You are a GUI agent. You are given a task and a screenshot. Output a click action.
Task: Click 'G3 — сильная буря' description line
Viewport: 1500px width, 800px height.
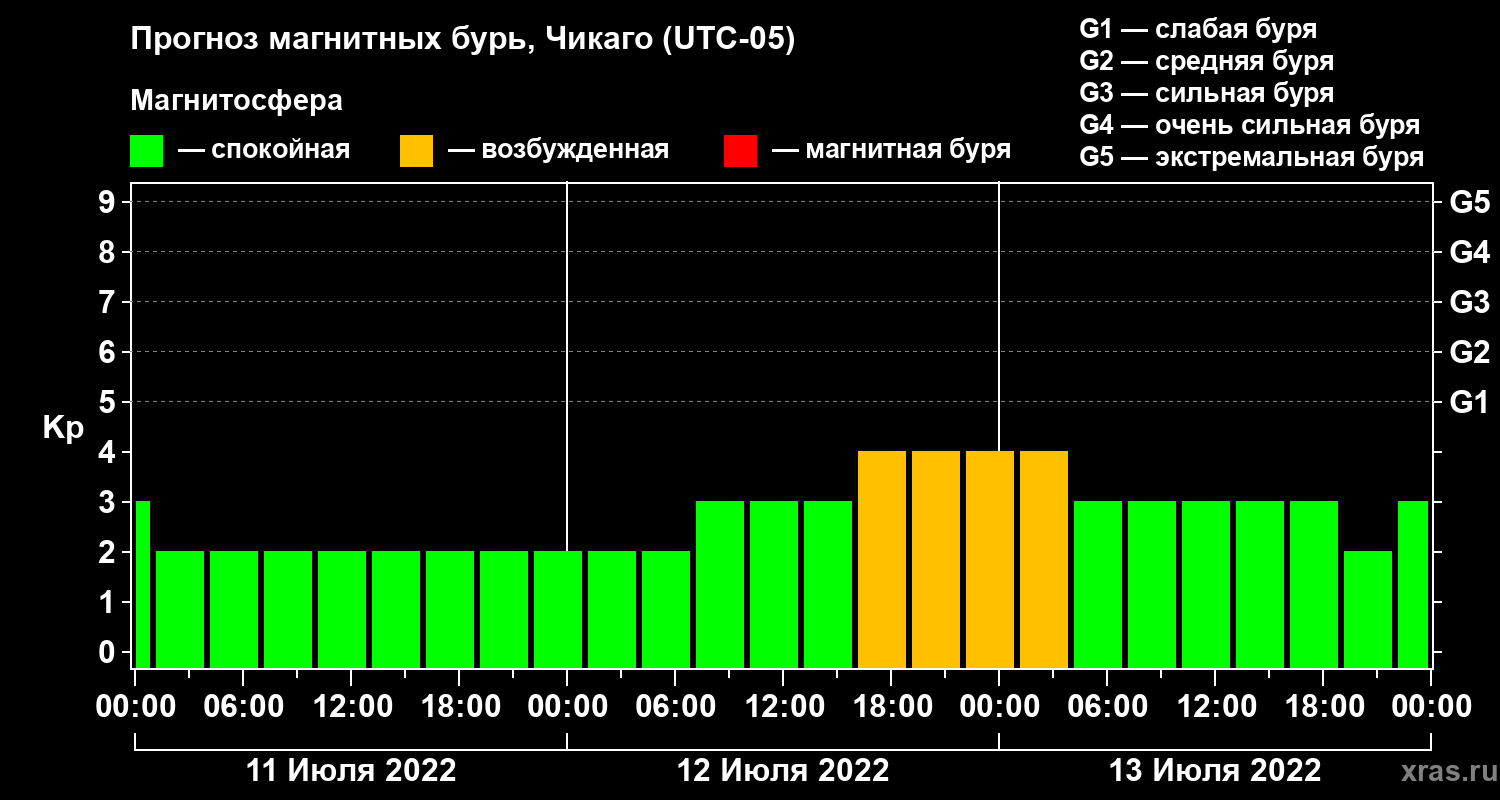[x=1206, y=93]
